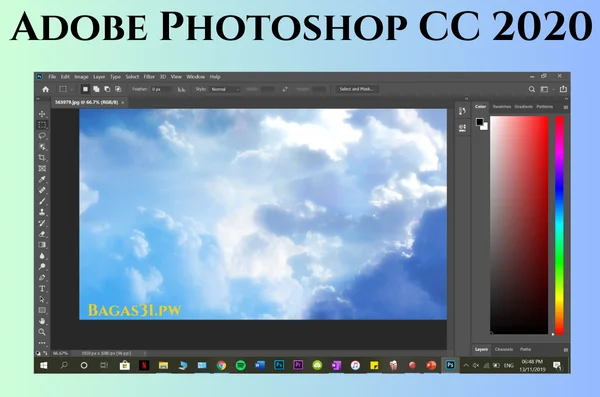The height and width of the screenshot is (397, 600).
Task: Click inside the red color picker field
Action: tap(519, 225)
